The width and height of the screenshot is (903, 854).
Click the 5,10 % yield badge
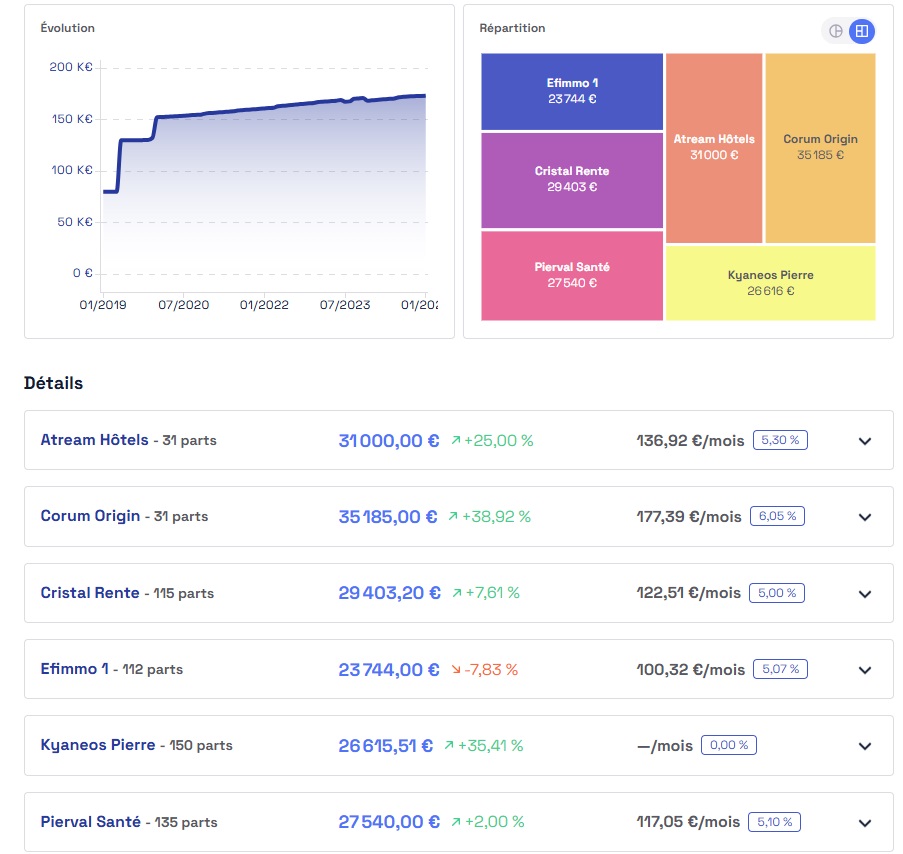[774, 822]
